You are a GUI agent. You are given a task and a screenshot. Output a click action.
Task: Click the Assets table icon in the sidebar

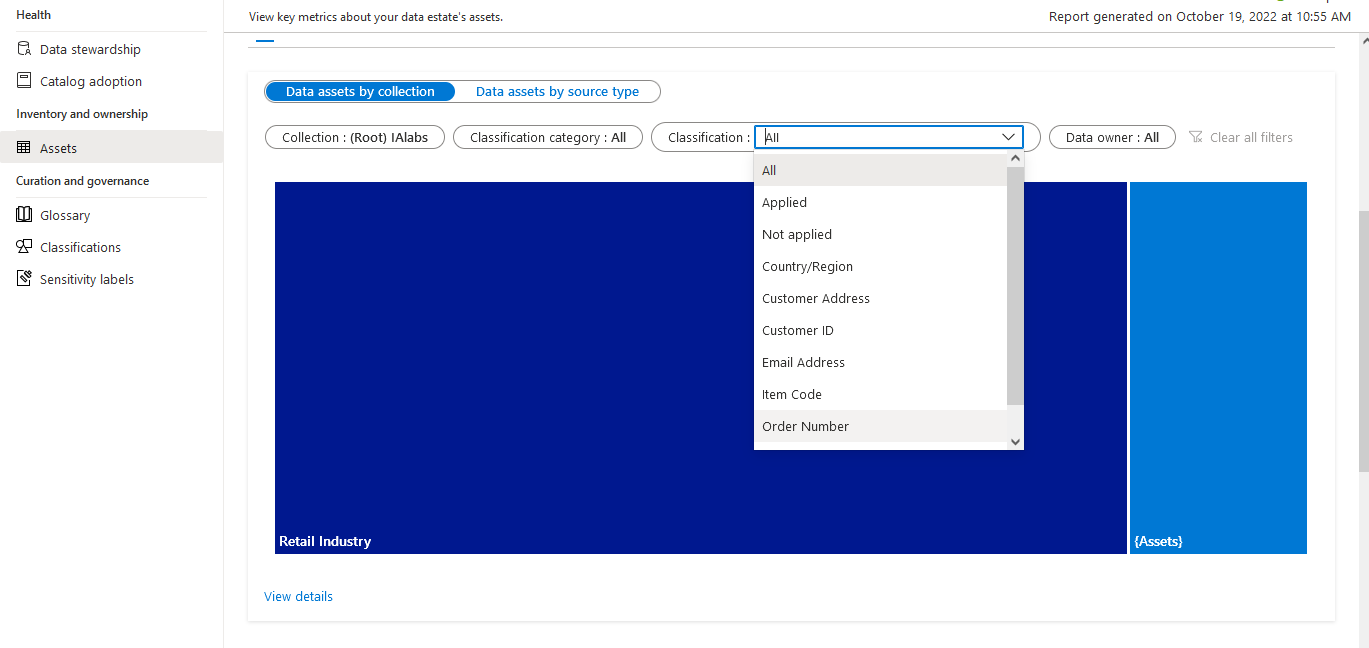point(24,148)
